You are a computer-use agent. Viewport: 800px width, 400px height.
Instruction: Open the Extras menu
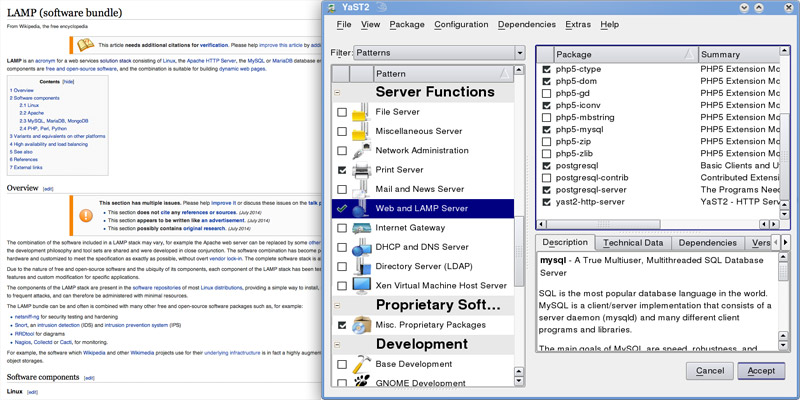click(x=578, y=24)
